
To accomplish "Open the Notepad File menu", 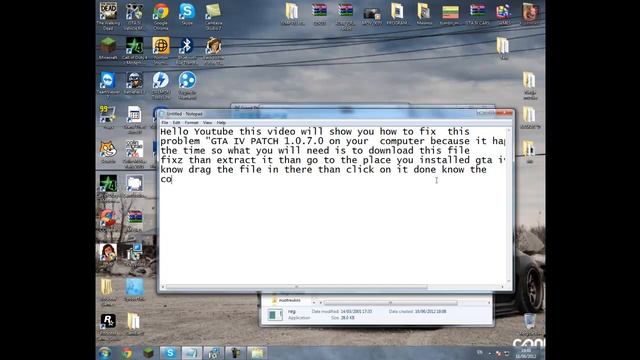I will tap(165, 122).
